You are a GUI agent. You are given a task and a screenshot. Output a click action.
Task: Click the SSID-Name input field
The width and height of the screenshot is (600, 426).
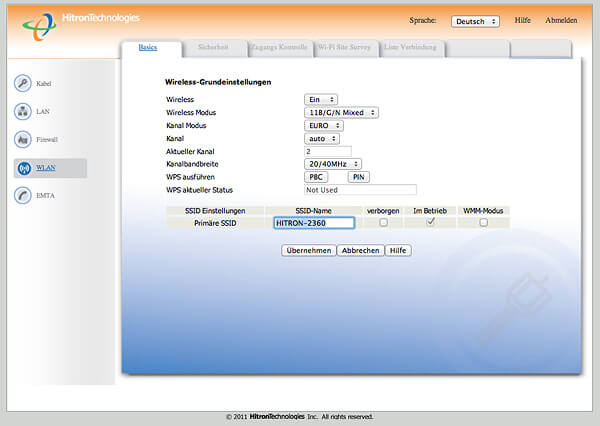[313, 224]
